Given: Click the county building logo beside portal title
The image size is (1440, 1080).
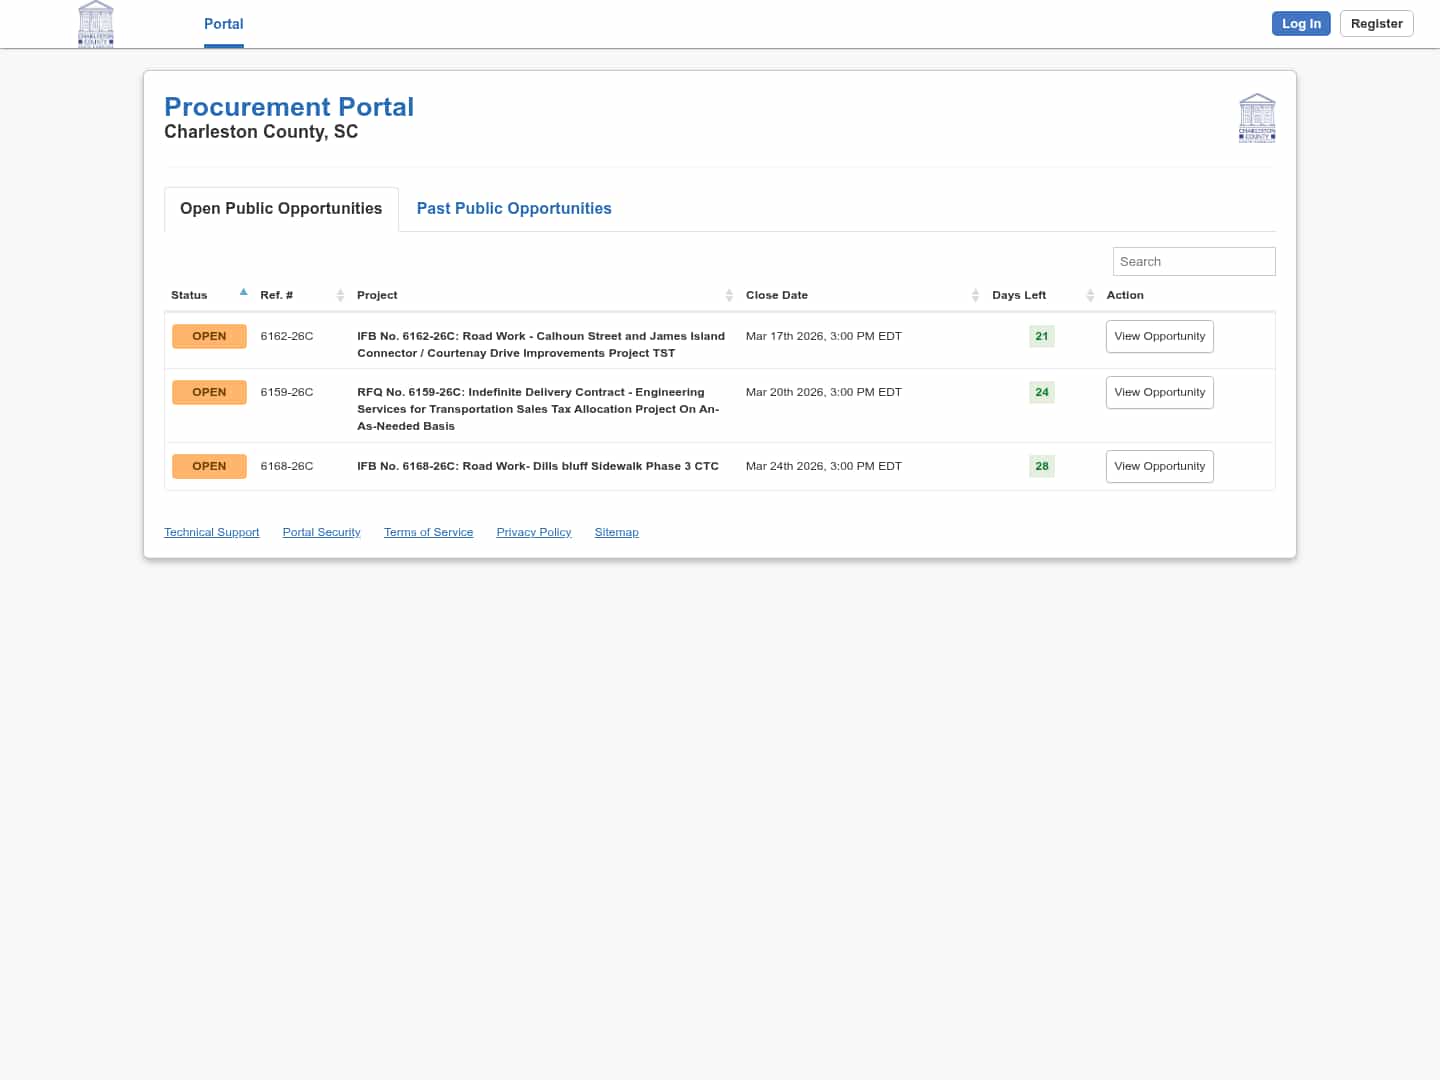Looking at the screenshot, I should pyautogui.click(x=1257, y=118).
